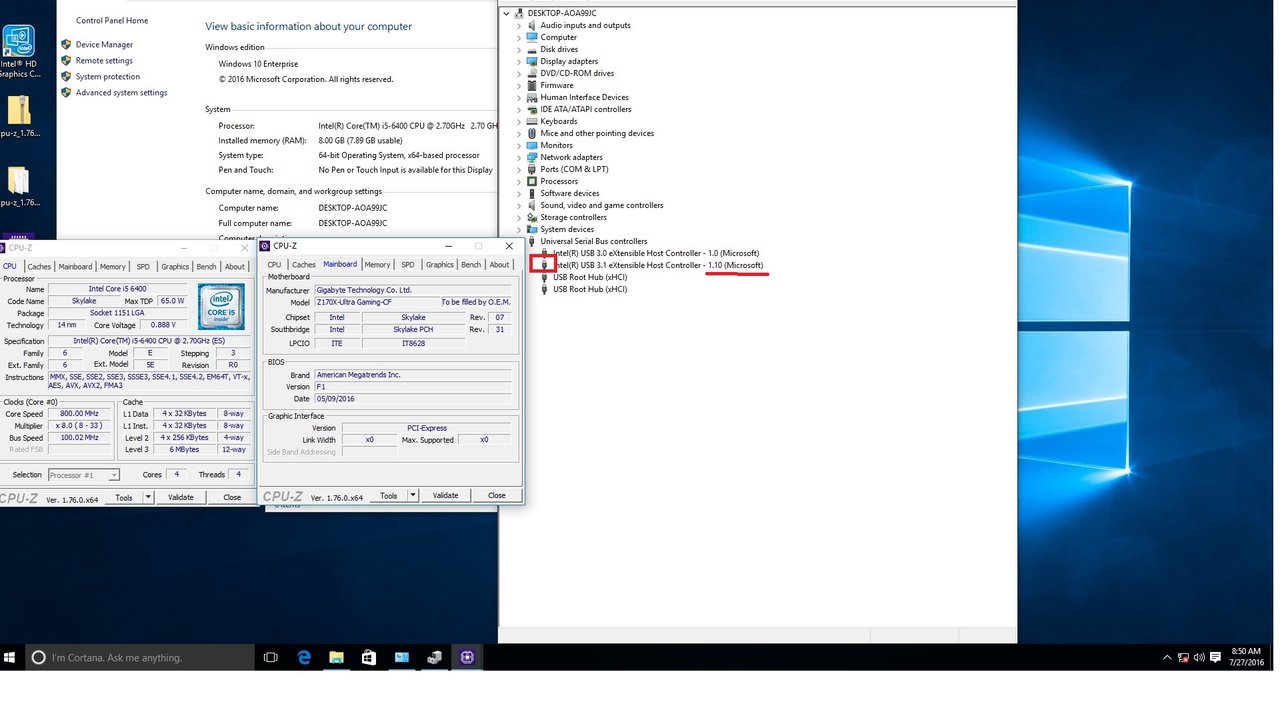Open the Processor #1 selection dropdown
The width and height of the screenshot is (1280, 720).
[x=84, y=475]
